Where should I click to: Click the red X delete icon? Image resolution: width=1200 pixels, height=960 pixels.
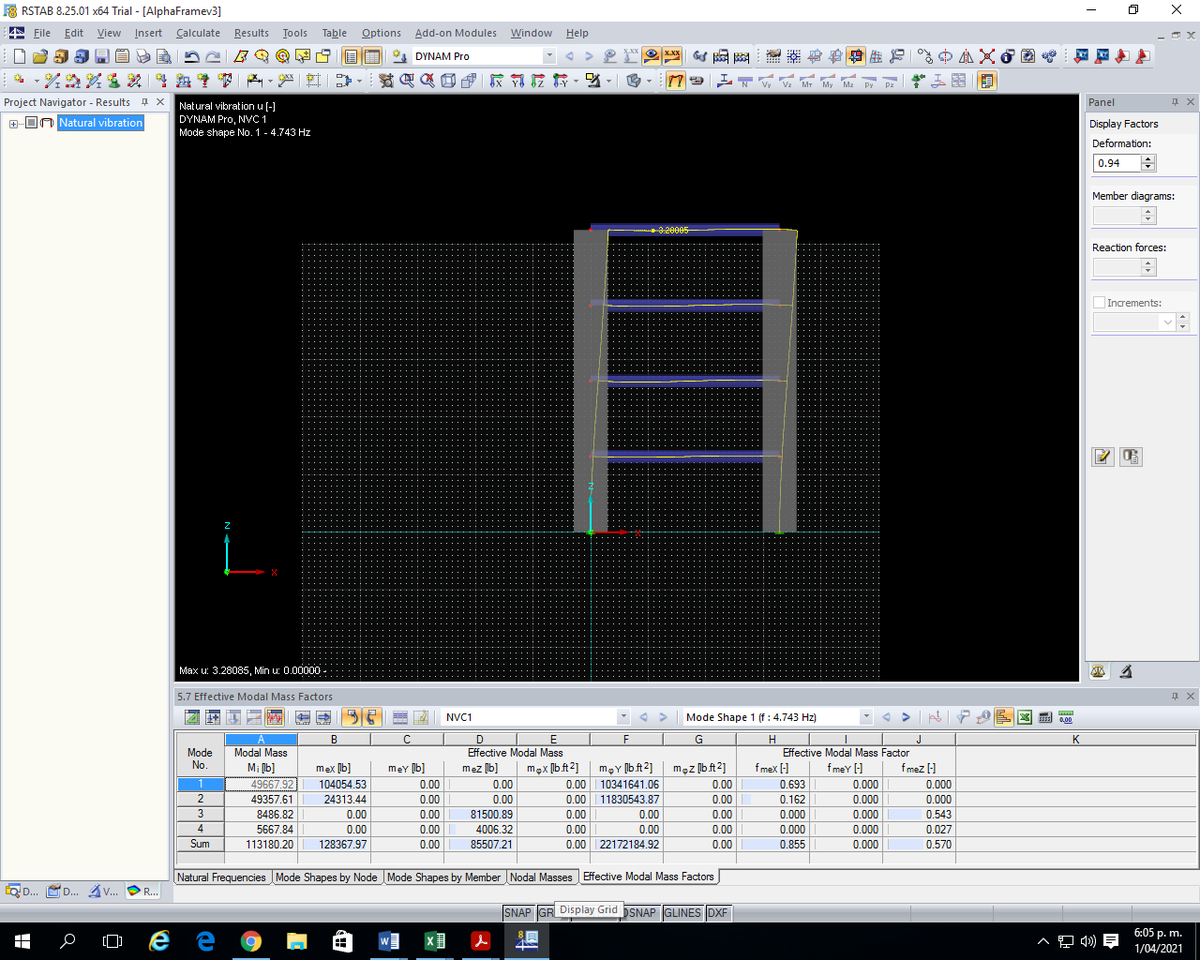pos(988,56)
